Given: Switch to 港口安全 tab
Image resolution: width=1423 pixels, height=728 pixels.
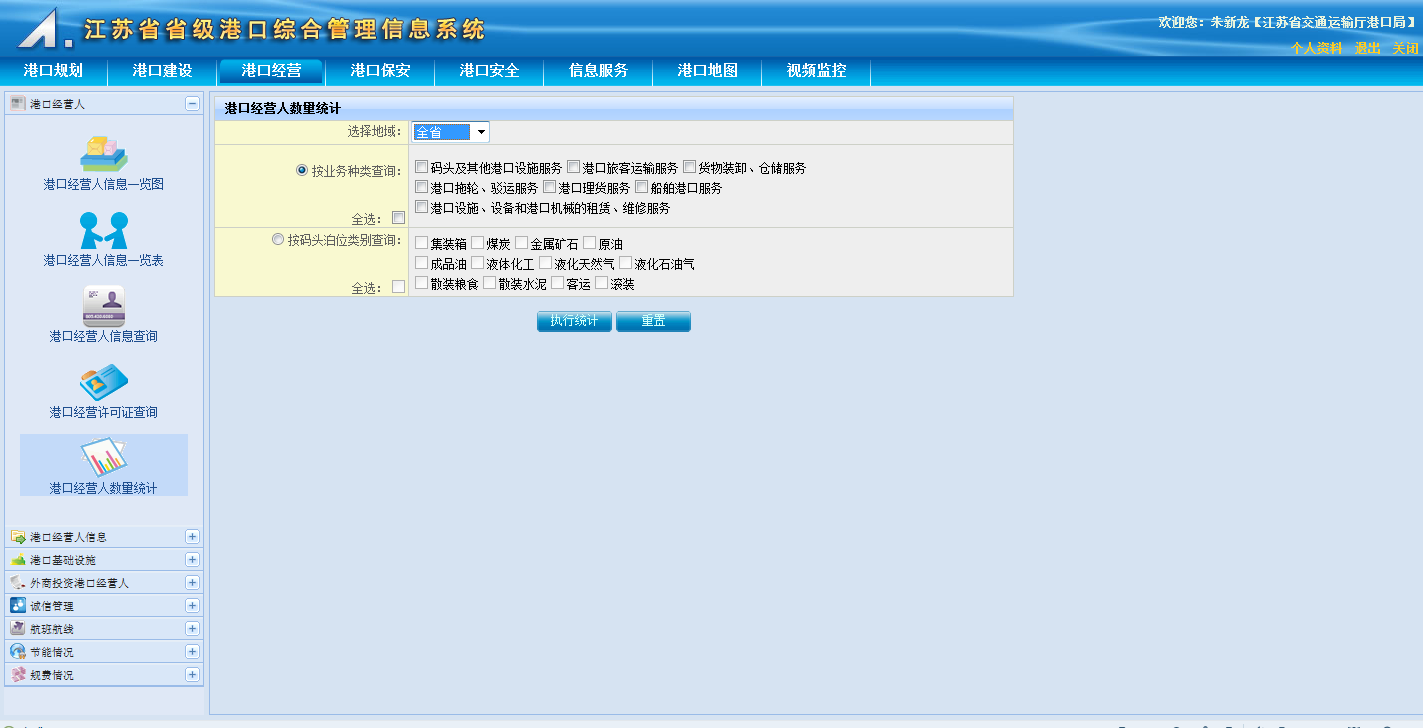Looking at the screenshot, I should pyautogui.click(x=489, y=71).
